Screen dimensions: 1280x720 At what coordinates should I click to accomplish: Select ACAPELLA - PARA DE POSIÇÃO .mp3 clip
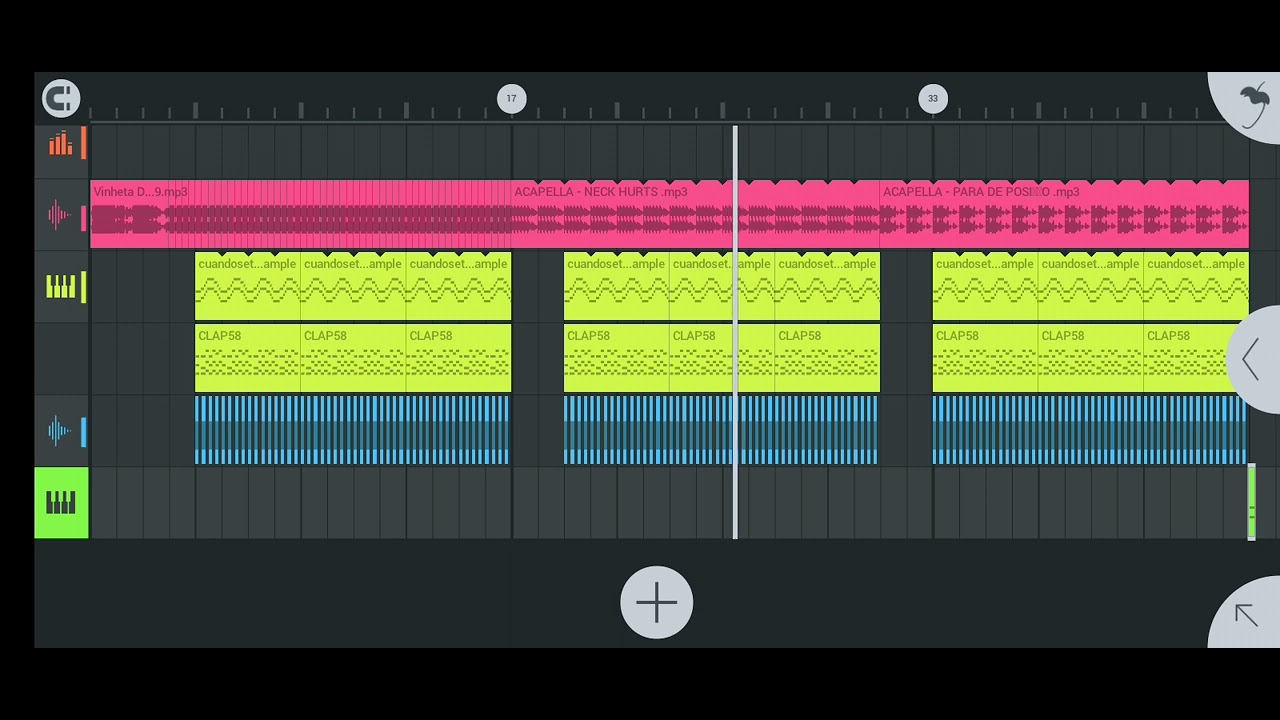[1065, 214]
